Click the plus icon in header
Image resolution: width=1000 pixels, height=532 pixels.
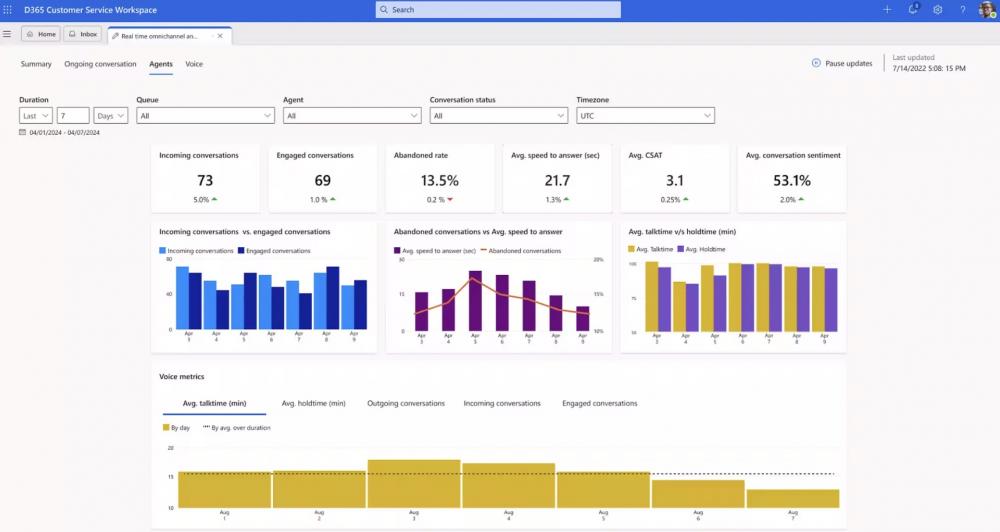(x=887, y=9)
